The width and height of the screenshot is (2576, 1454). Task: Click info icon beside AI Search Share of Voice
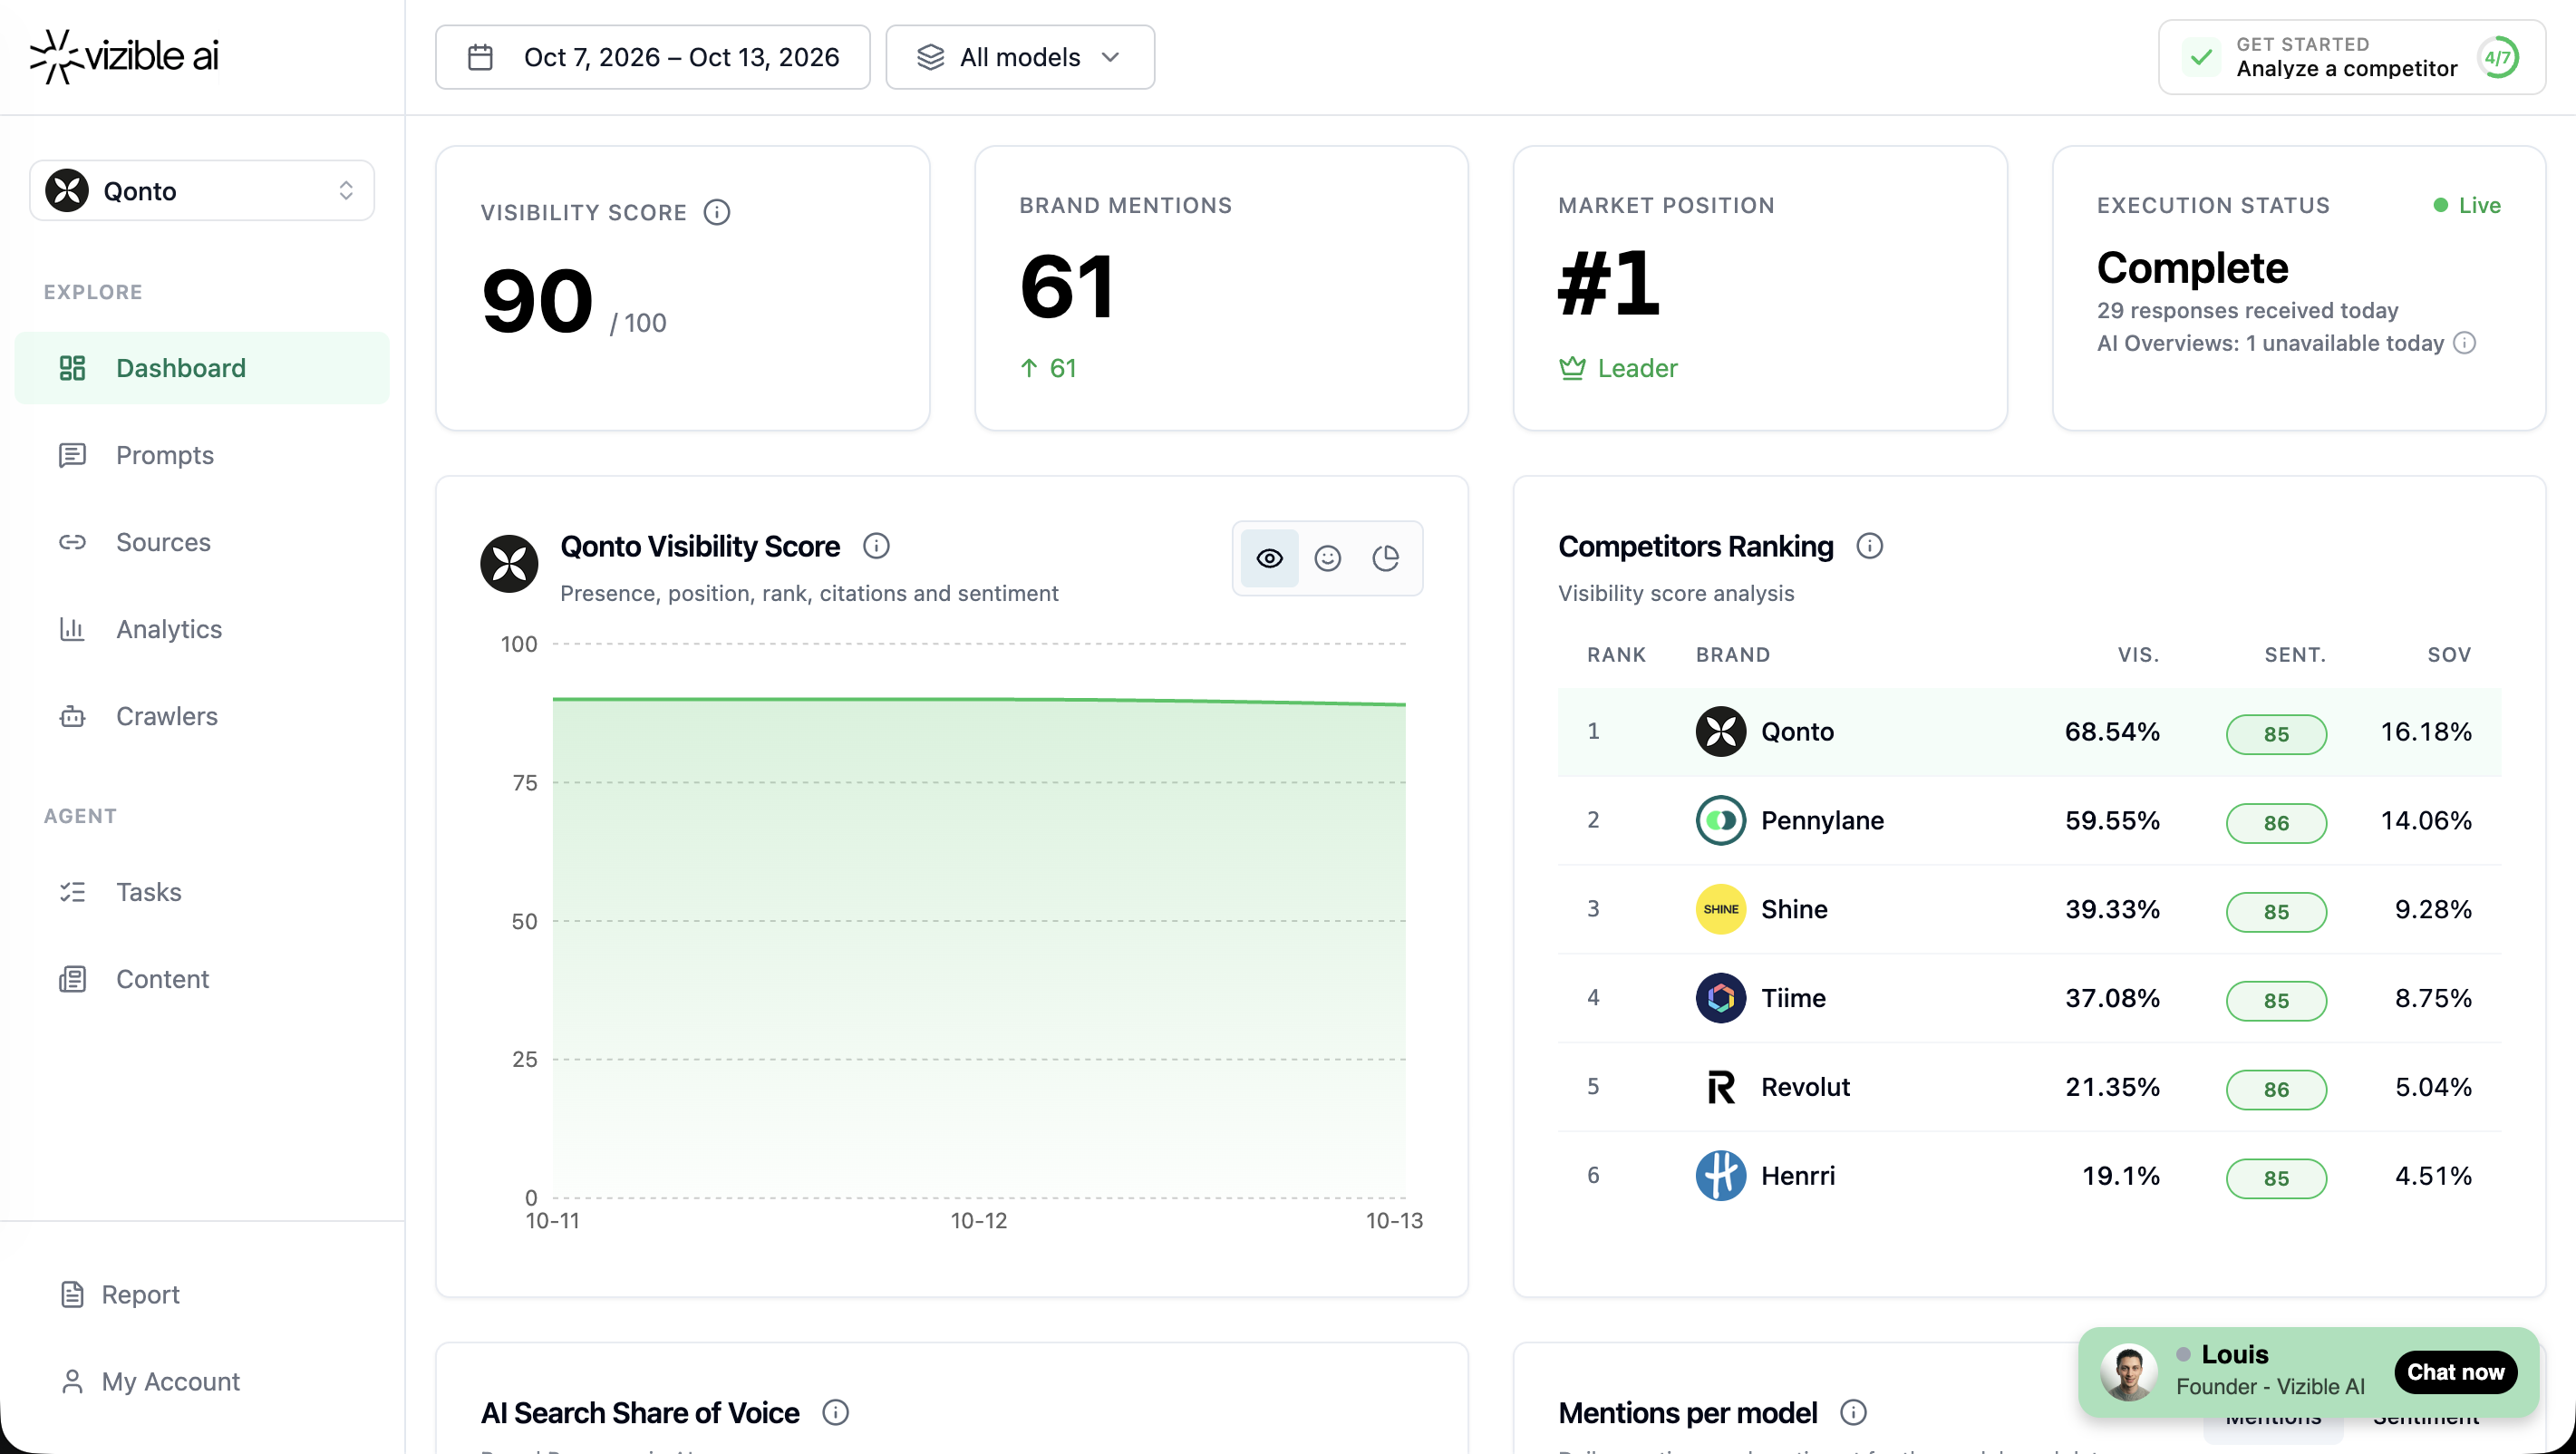(835, 1412)
